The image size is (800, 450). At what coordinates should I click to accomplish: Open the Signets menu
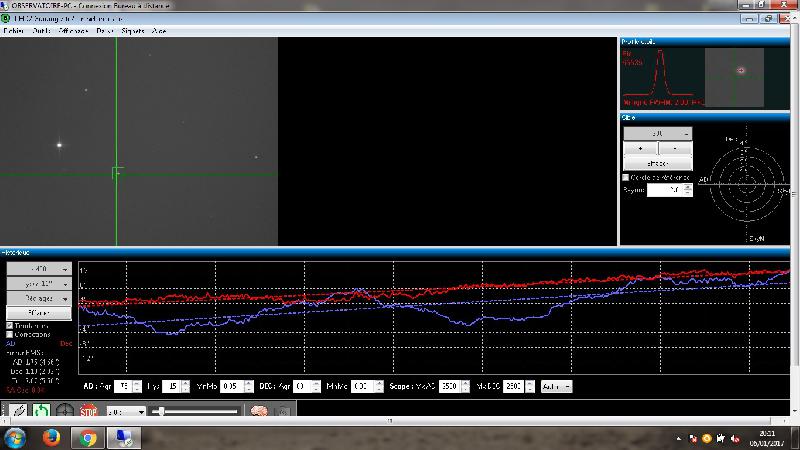(133, 31)
